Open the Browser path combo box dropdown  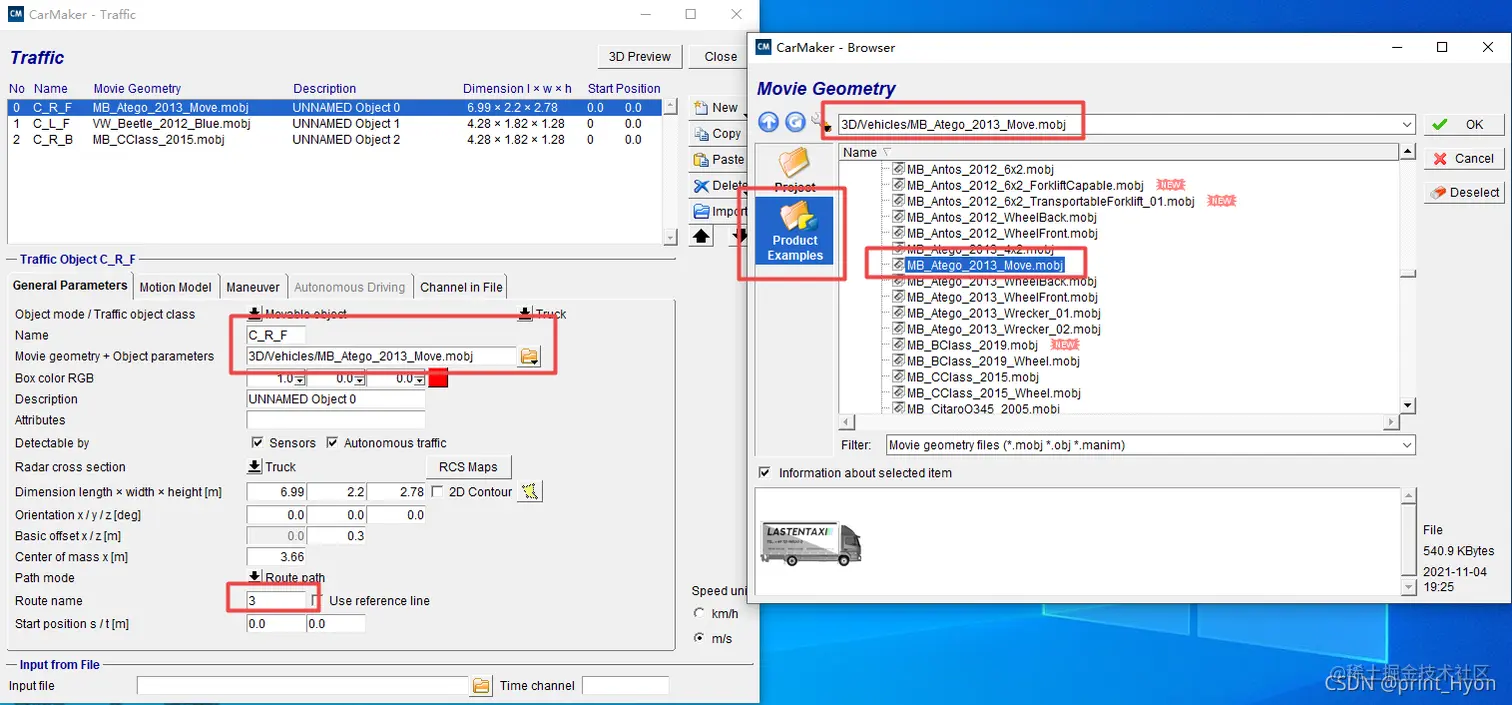[1407, 125]
